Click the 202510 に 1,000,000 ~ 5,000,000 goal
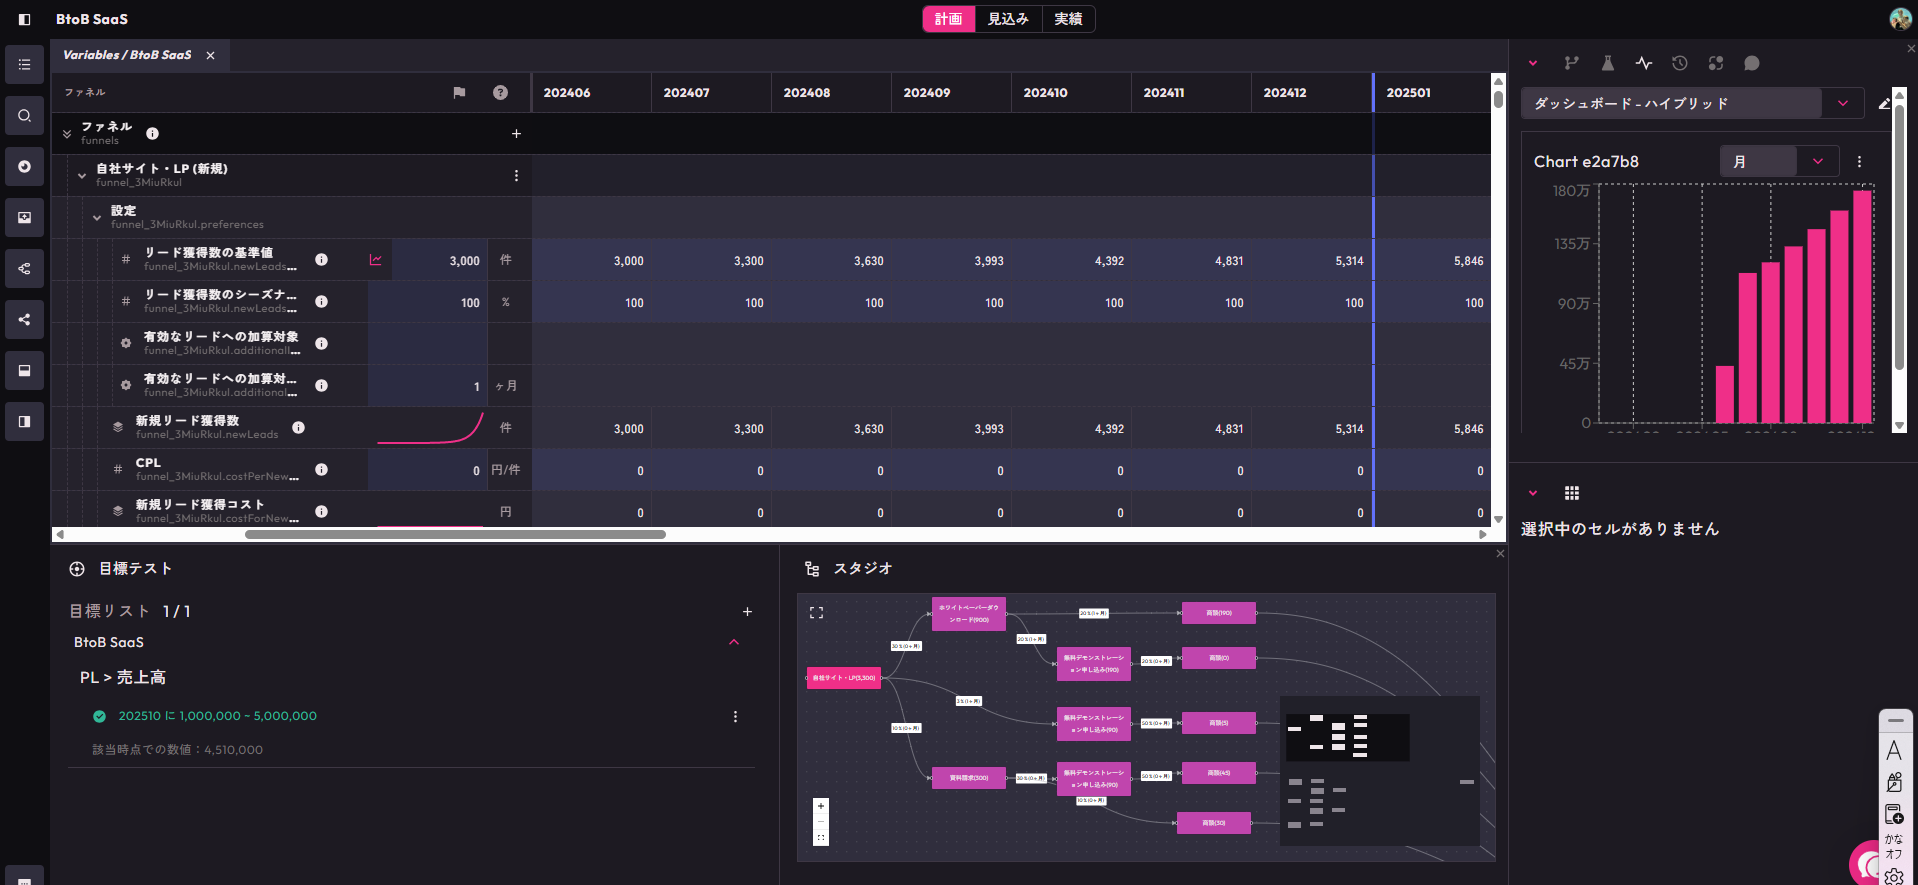1918x885 pixels. [217, 716]
